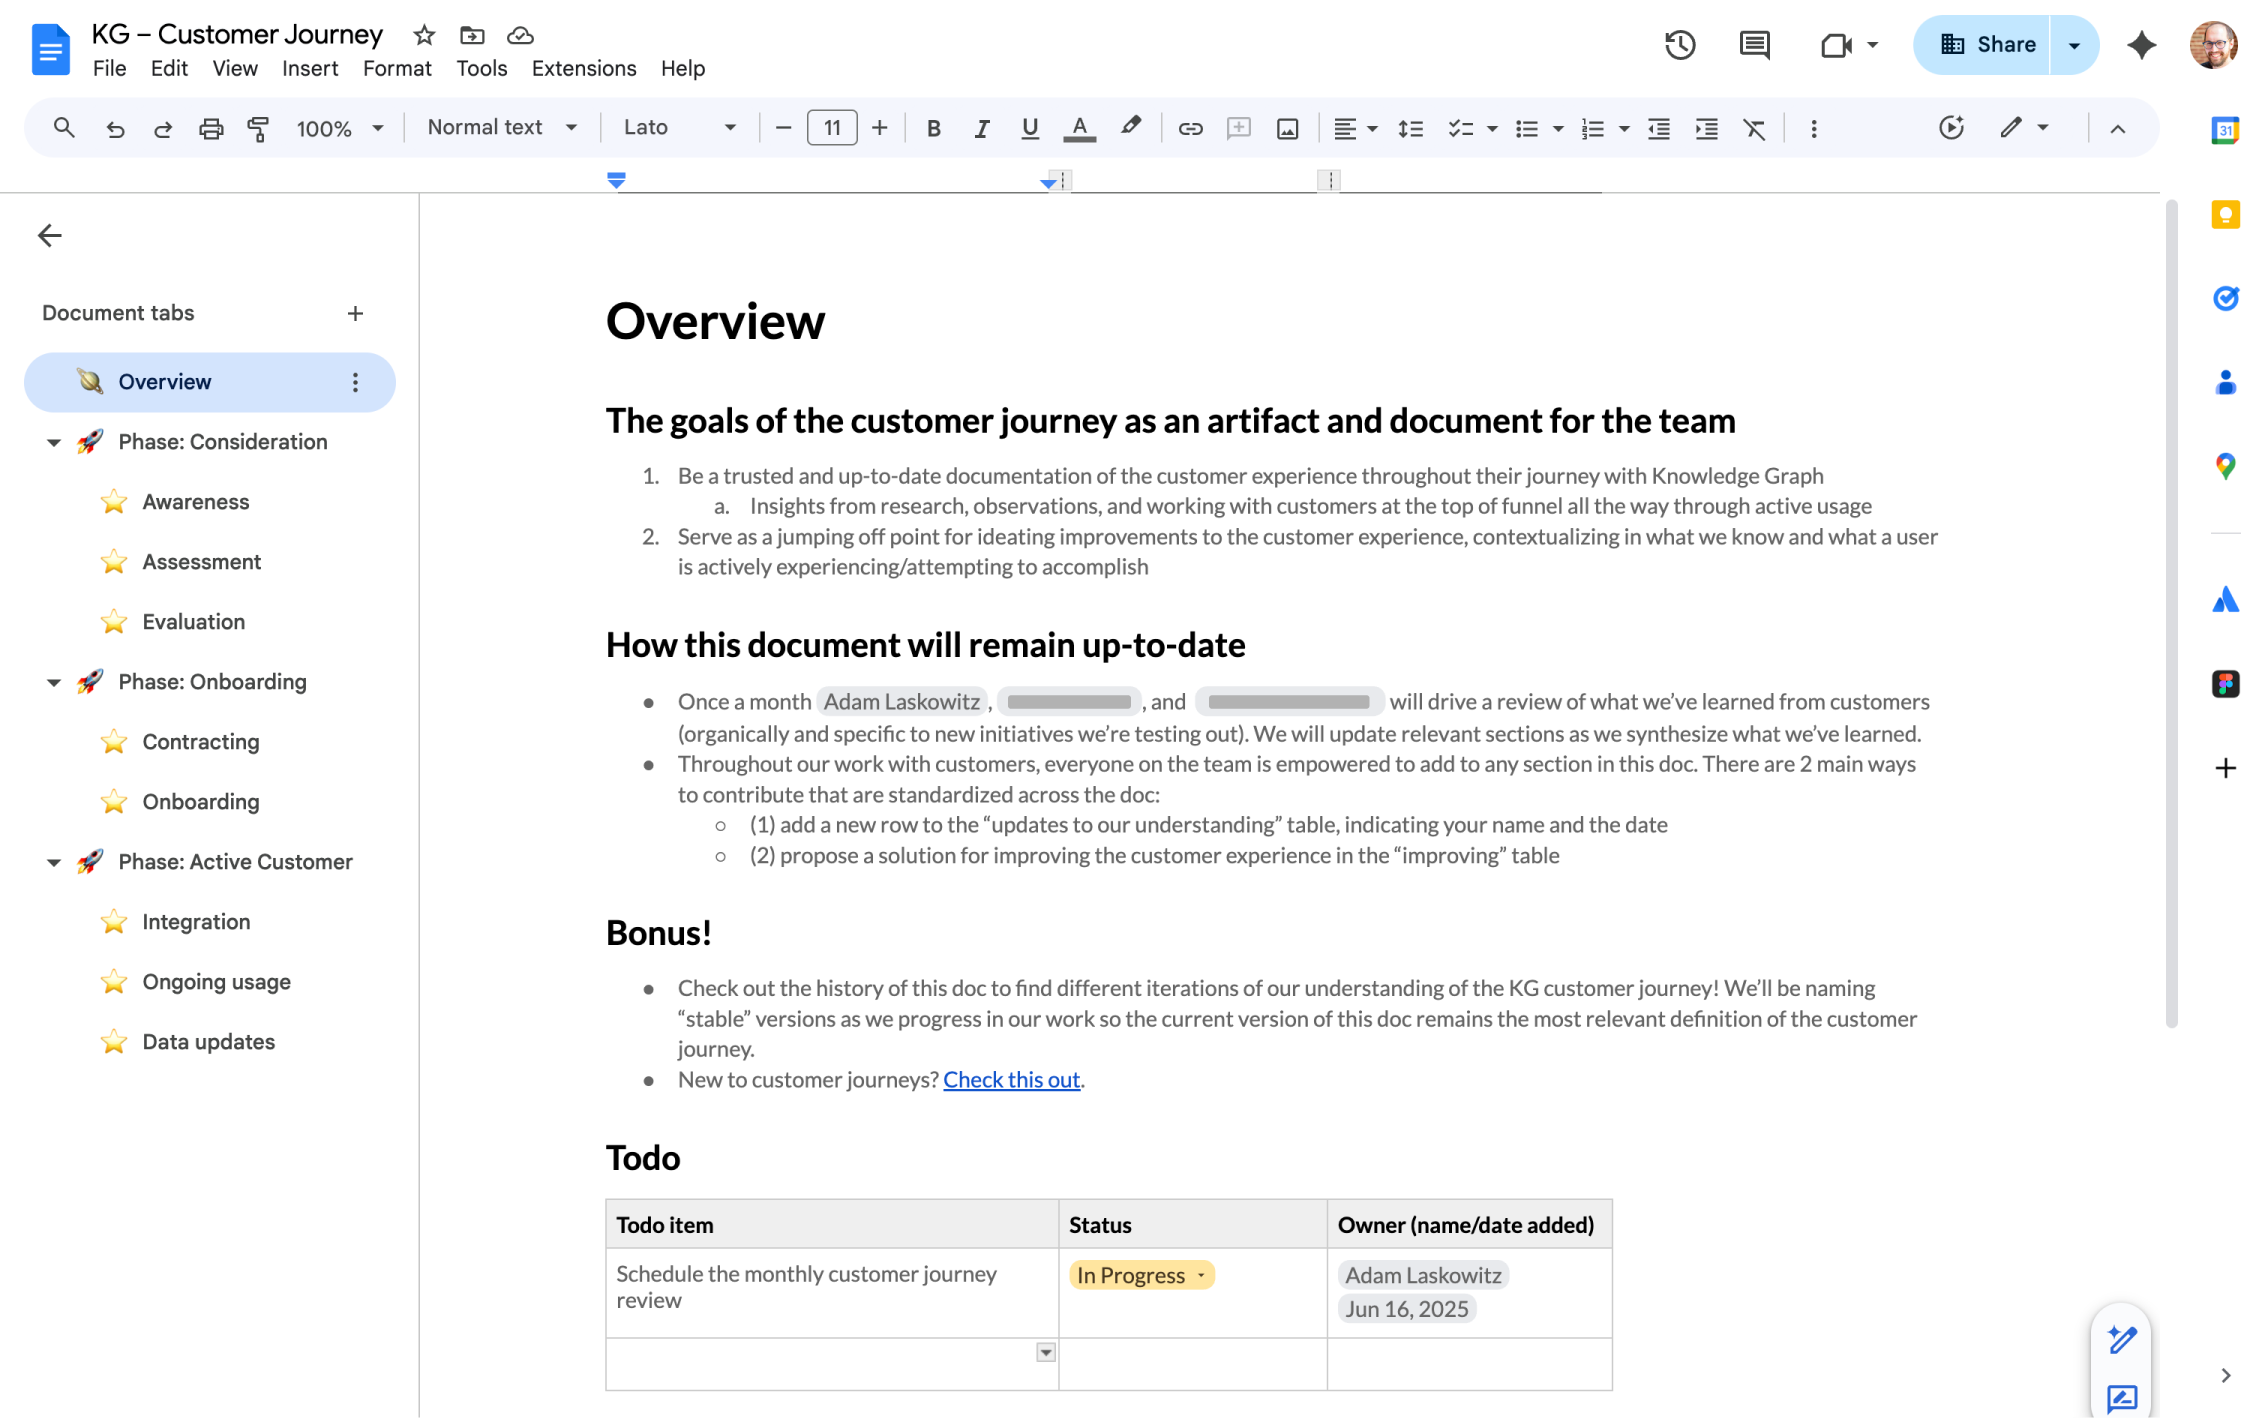Click the paint format roller icon

click(258, 128)
